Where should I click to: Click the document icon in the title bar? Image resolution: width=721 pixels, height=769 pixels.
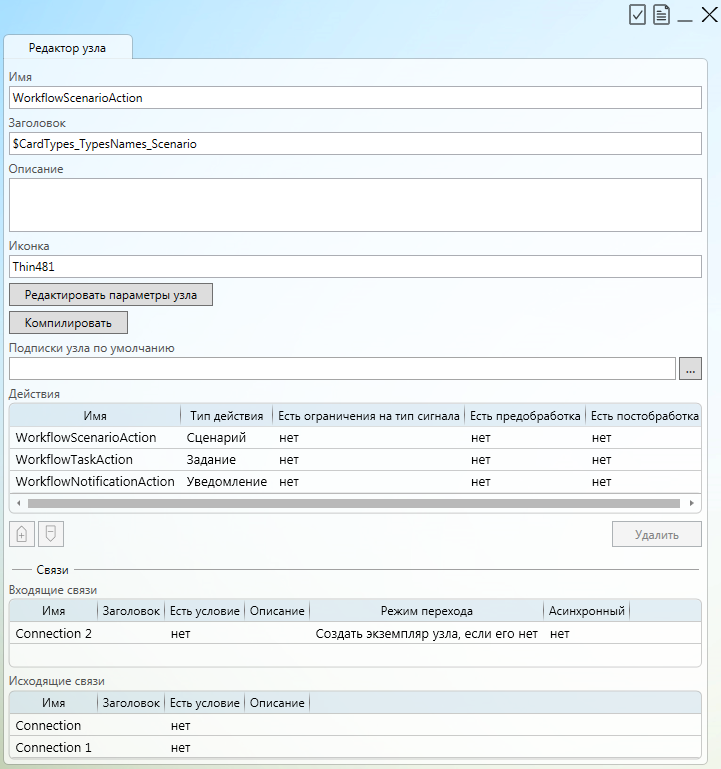661,14
